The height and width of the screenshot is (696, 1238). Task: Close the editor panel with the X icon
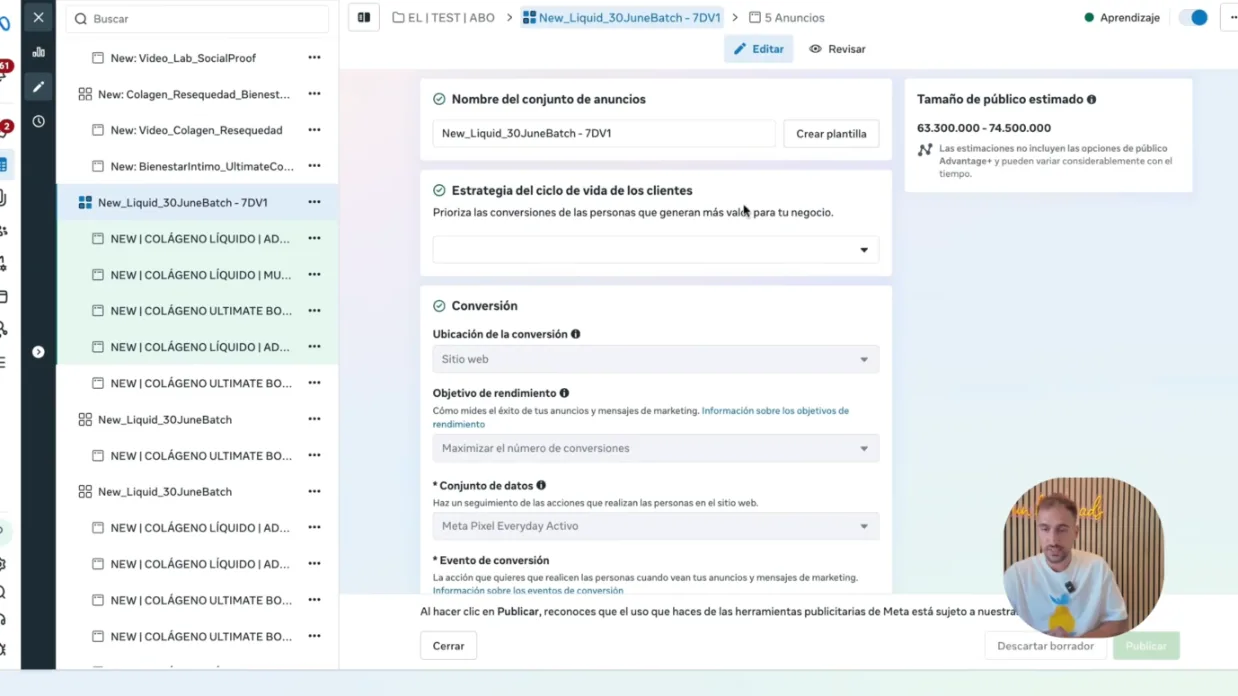point(38,17)
